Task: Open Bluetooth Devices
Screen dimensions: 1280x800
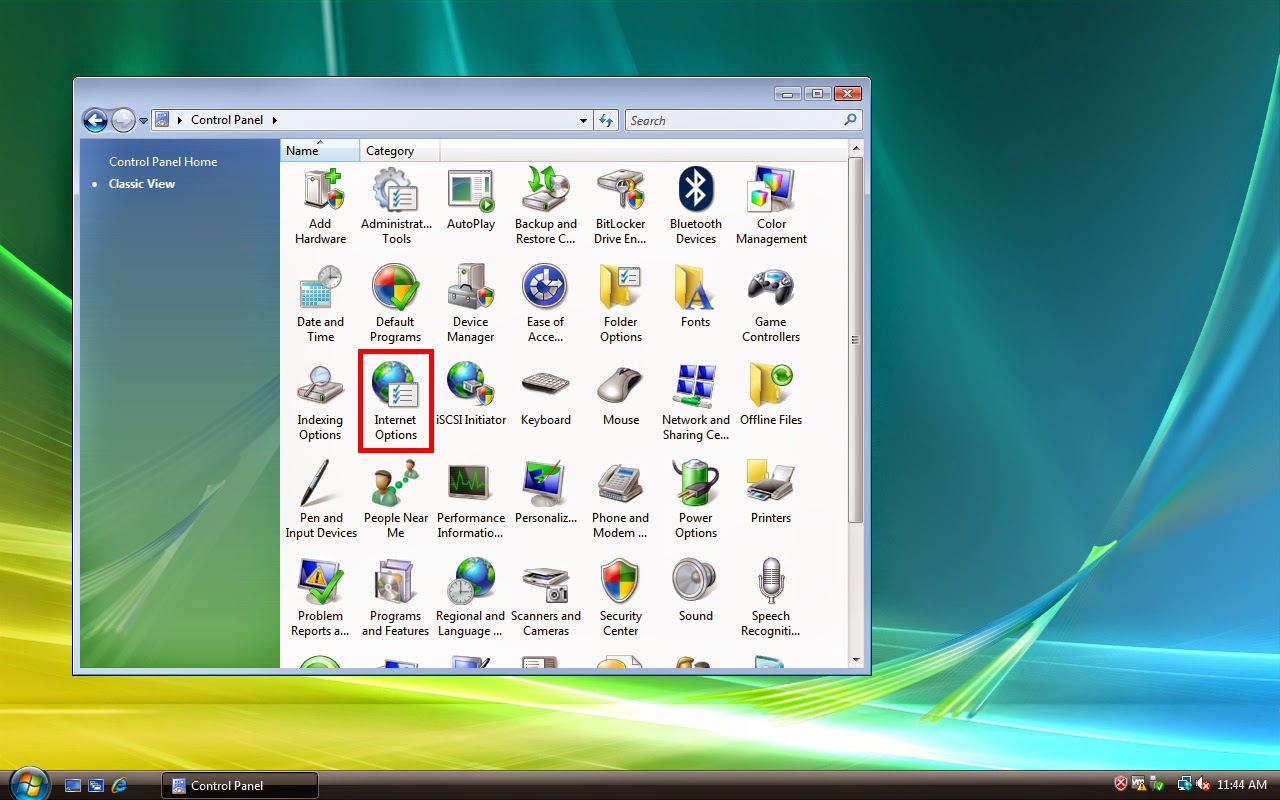Action: [x=696, y=207]
